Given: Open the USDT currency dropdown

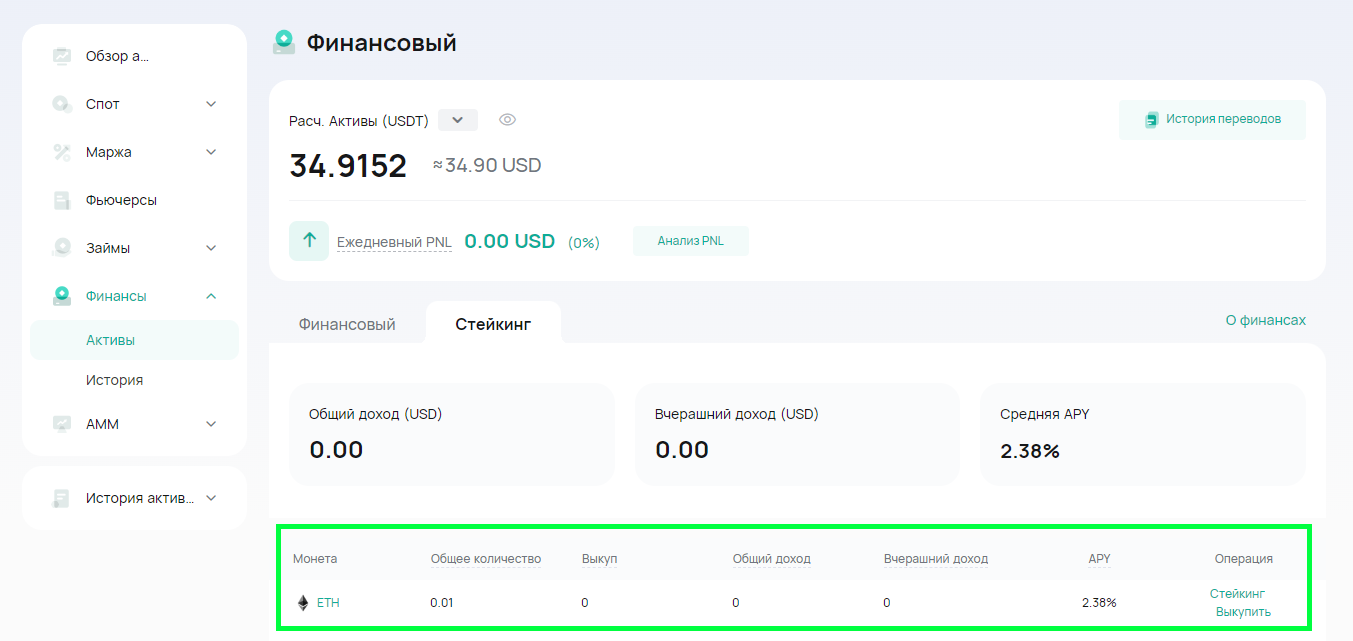Looking at the screenshot, I should 458,120.
